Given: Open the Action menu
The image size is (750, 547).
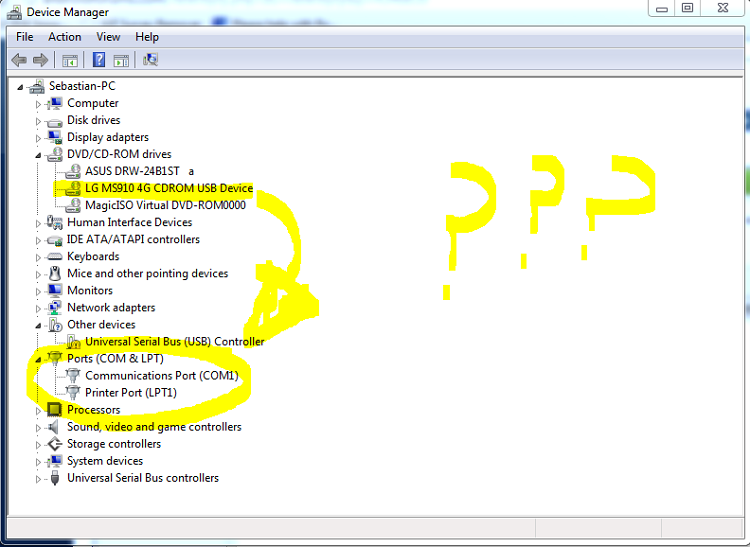Looking at the screenshot, I should point(65,37).
